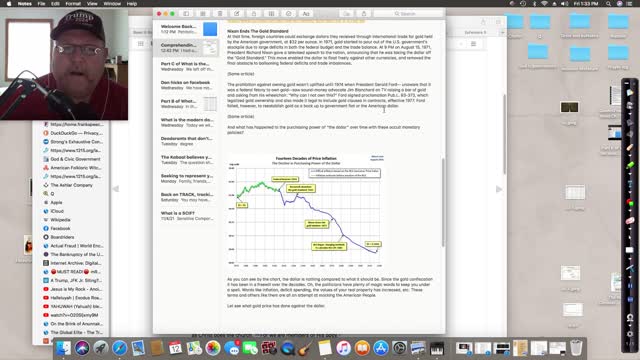Select the 'Comprehendin...' note

click(188, 48)
